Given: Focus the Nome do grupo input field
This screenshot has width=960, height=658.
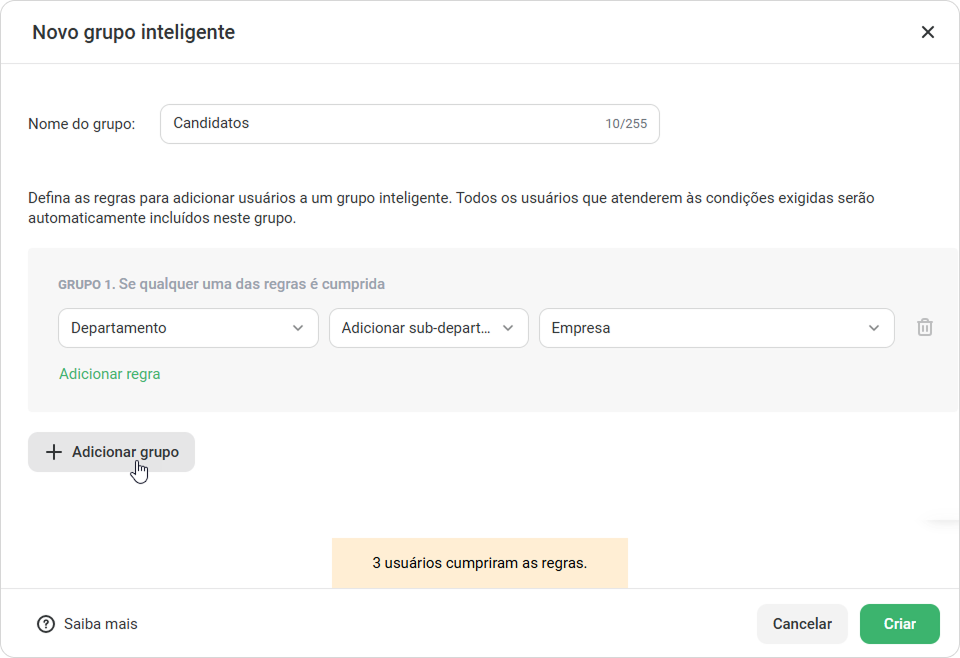Looking at the screenshot, I should 410,124.
